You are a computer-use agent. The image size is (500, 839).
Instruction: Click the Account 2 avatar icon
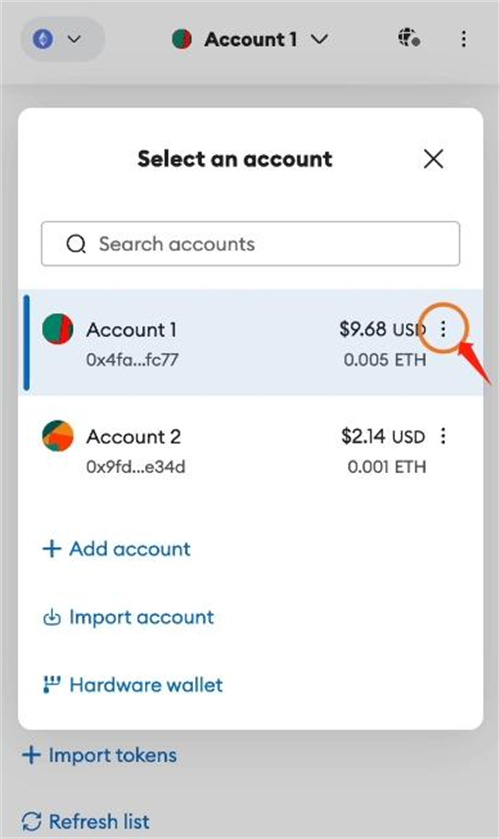(x=58, y=436)
